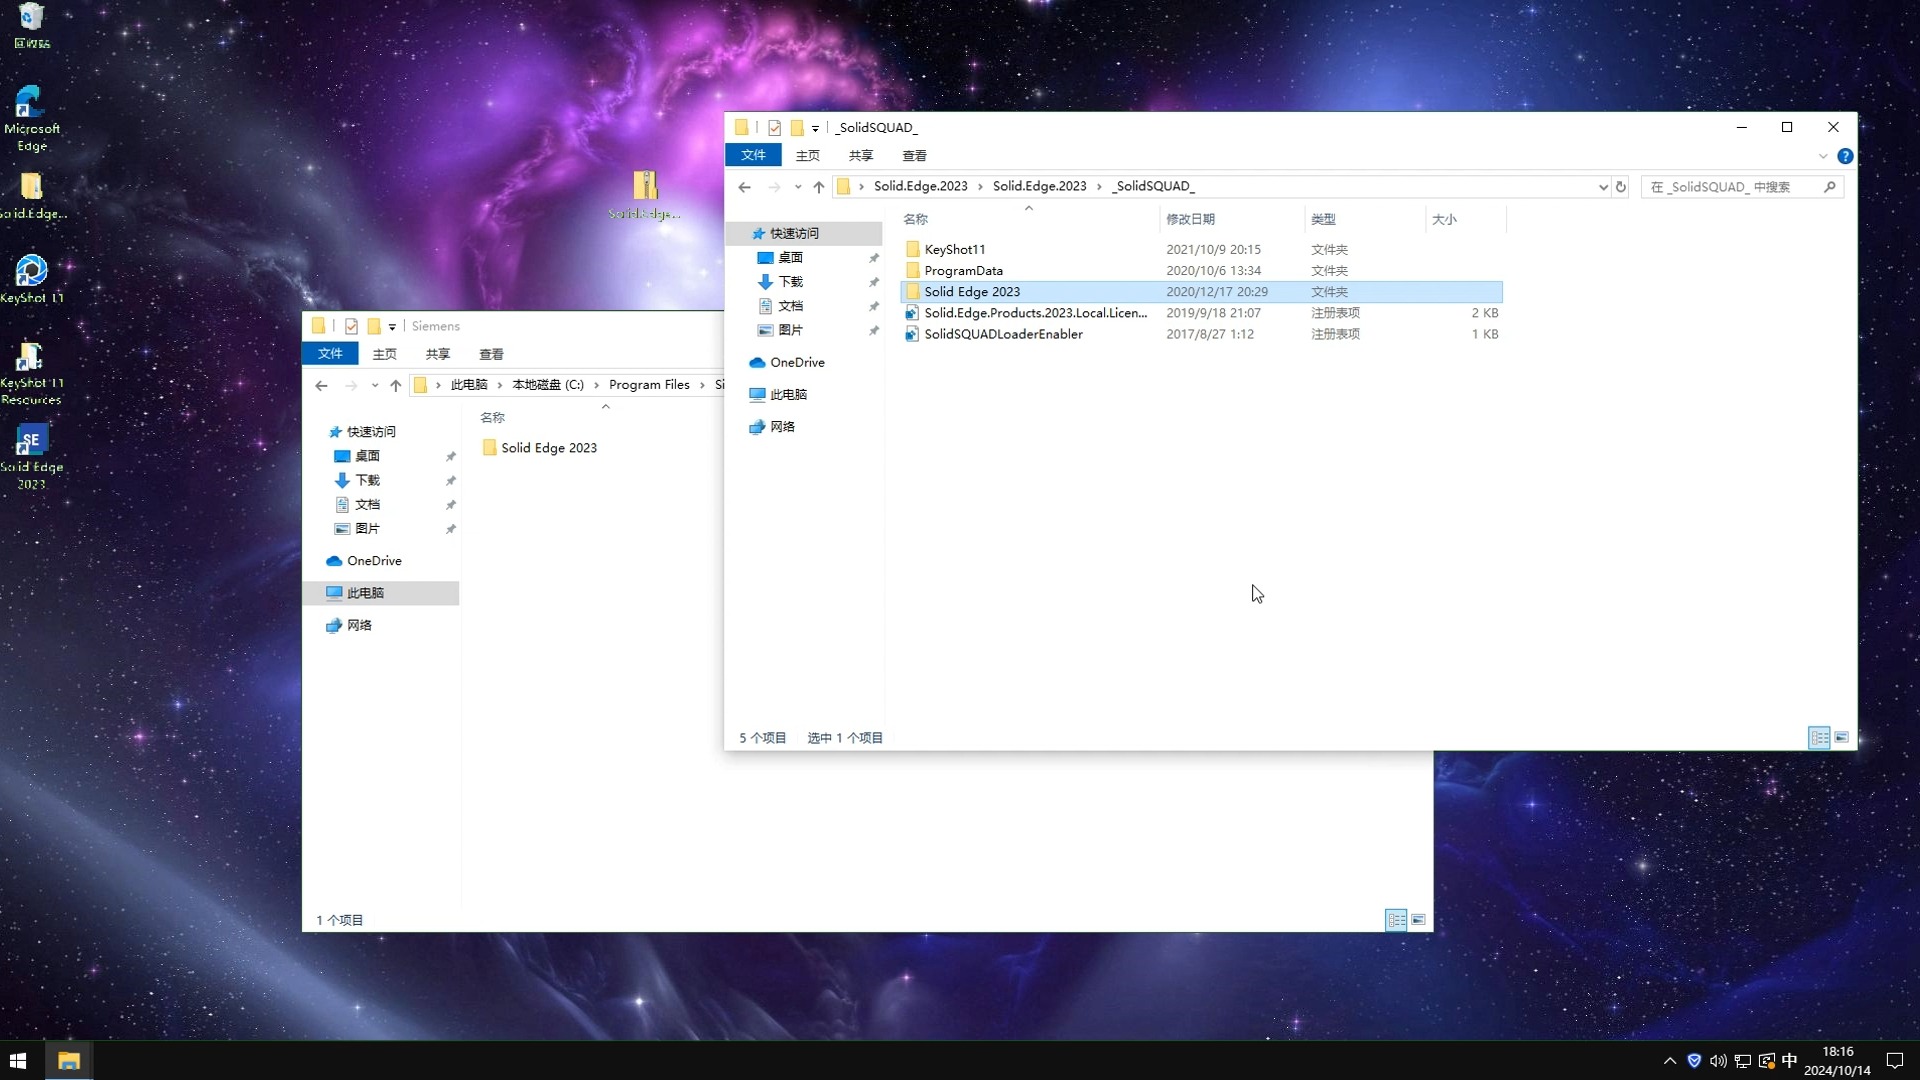The image size is (1920, 1080).
Task: Sort by 修改日期 column
Action: click(1232, 219)
